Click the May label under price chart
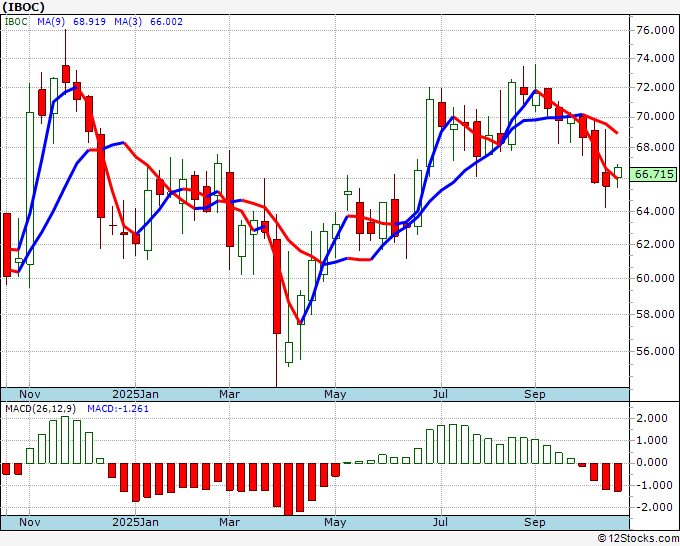This screenshot has width=680, height=546. [334, 394]
